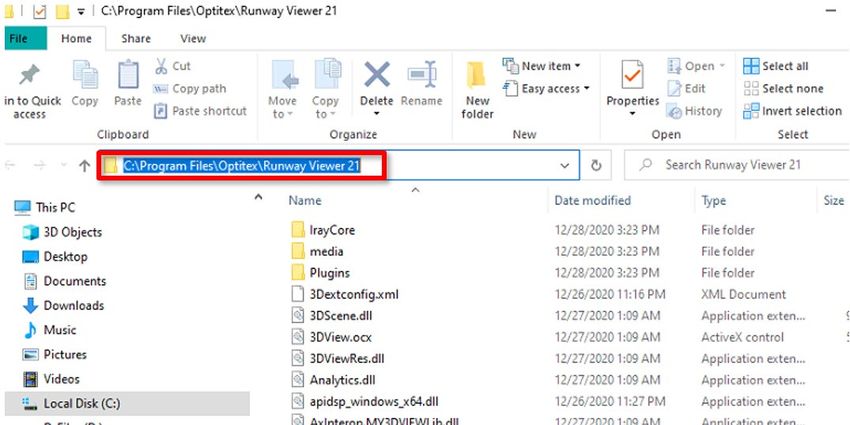Click Cut scissors command
Image resolution: width=850 pixels, height=425 pixels.
point(173,66)
